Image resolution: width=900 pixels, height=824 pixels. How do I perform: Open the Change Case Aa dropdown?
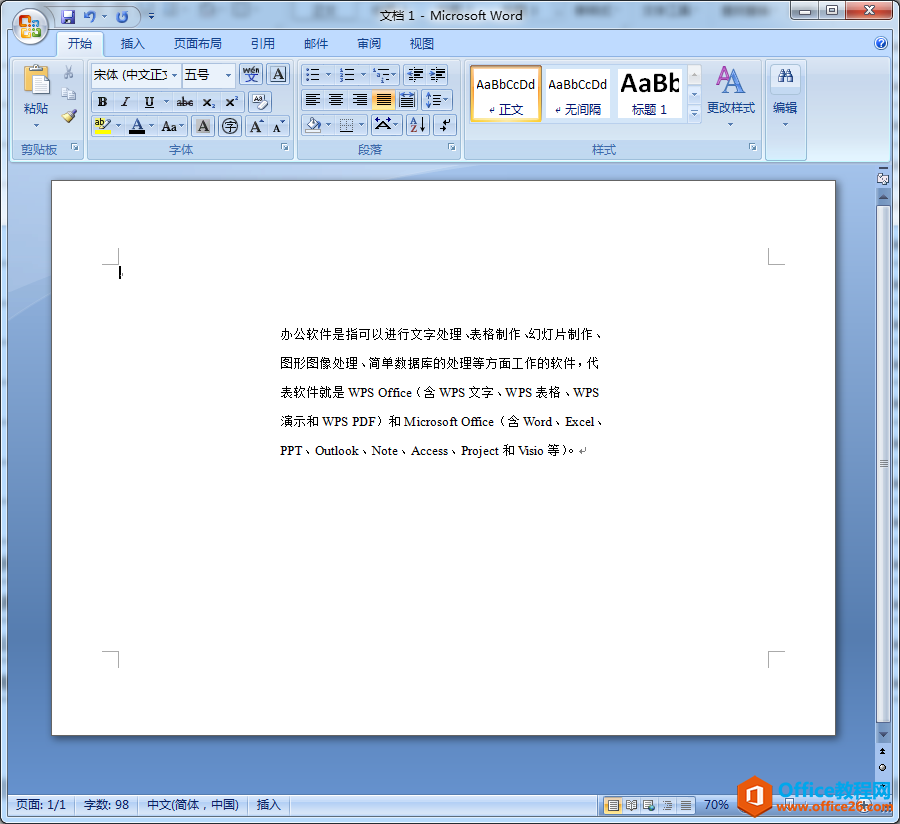coord(172,126)
